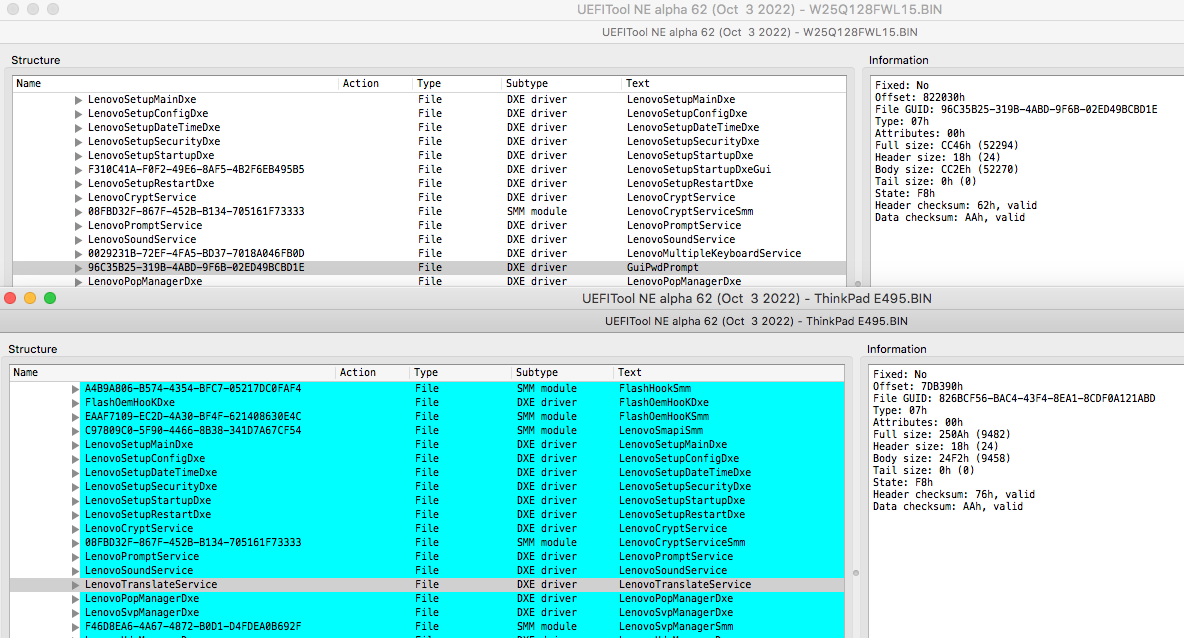Close the ThinkPad E495.BIN window
Screen dimensions: 1184x638
point(11,298)
